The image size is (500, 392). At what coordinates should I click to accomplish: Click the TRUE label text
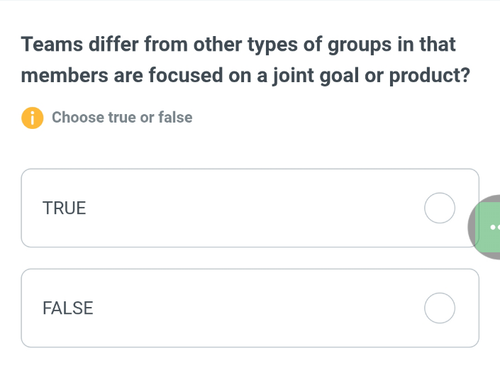click(64, 208)
